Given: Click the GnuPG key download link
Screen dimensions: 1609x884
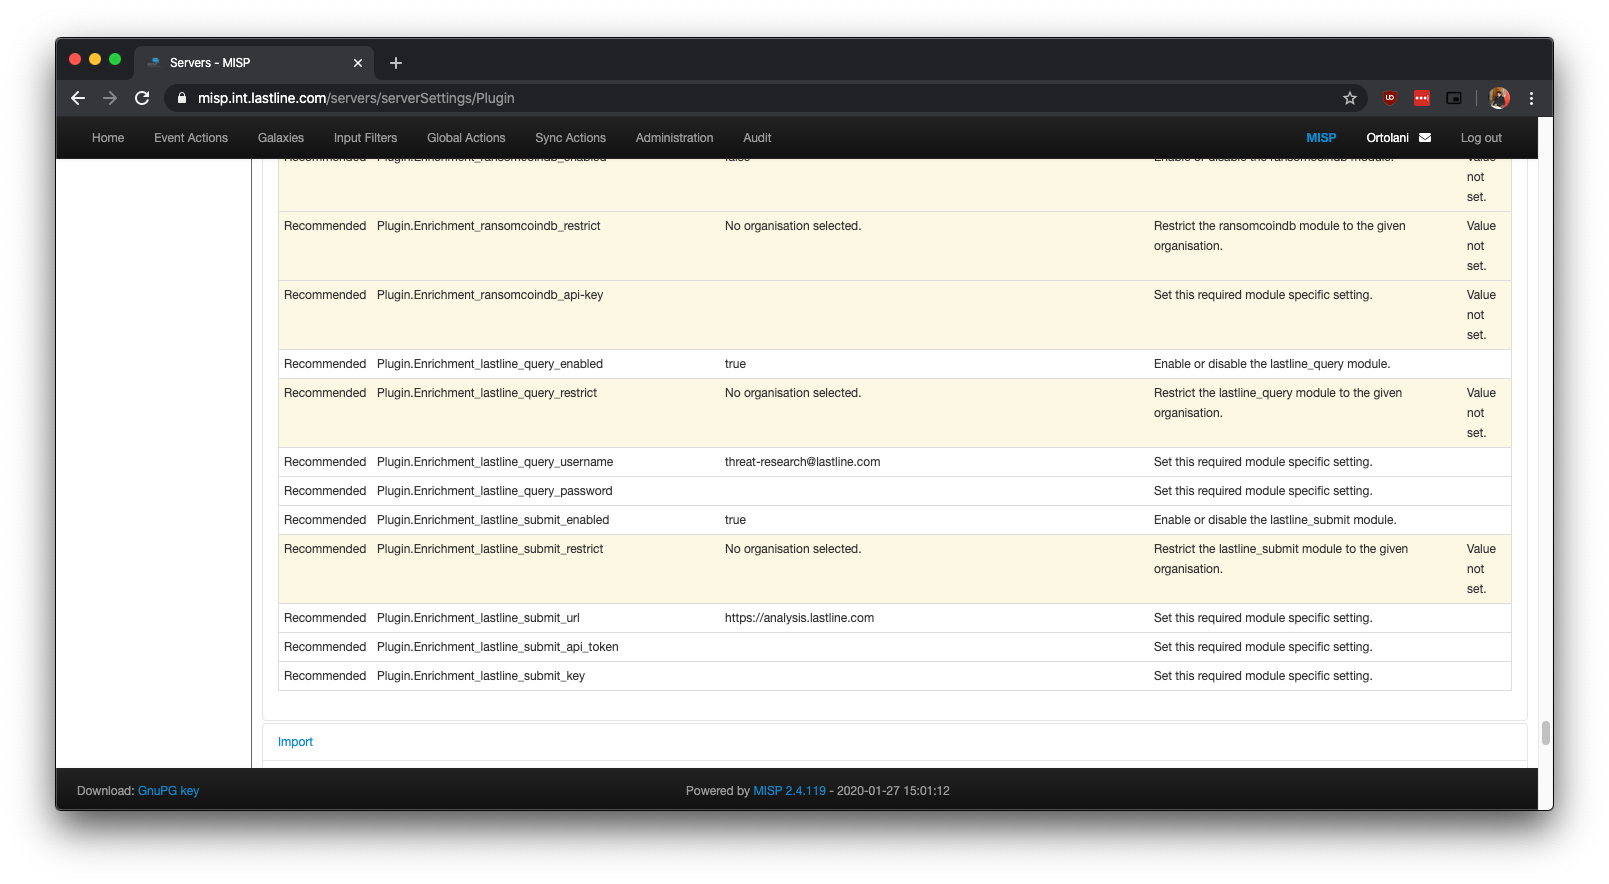Looking at the screenshot, I should click(x=168, y=791).
